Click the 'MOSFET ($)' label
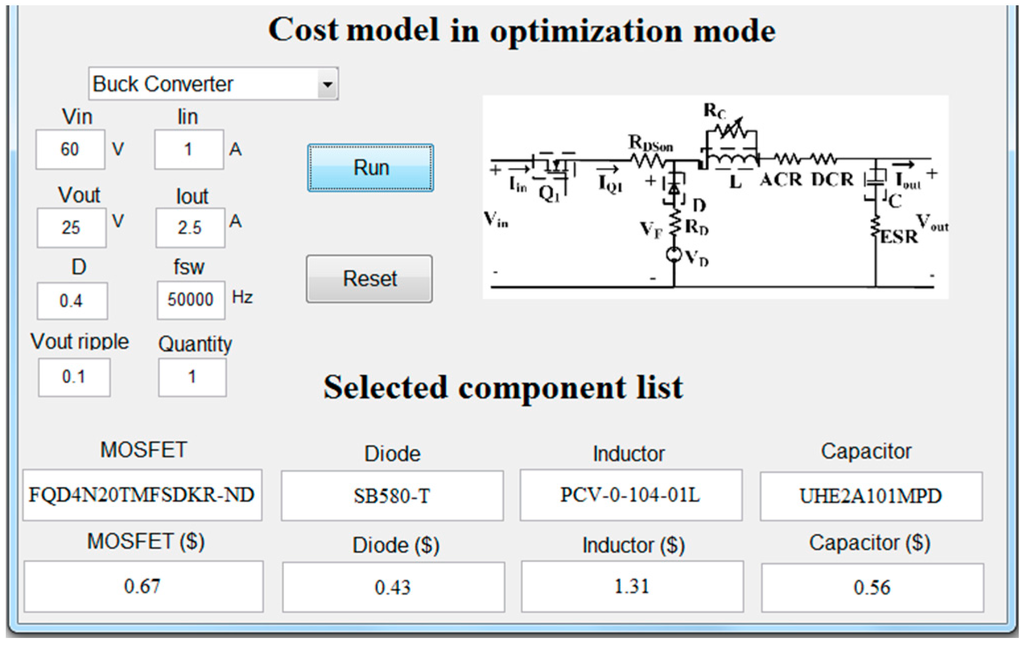This screenshot has width=1024, height=646. pos(146,541)
